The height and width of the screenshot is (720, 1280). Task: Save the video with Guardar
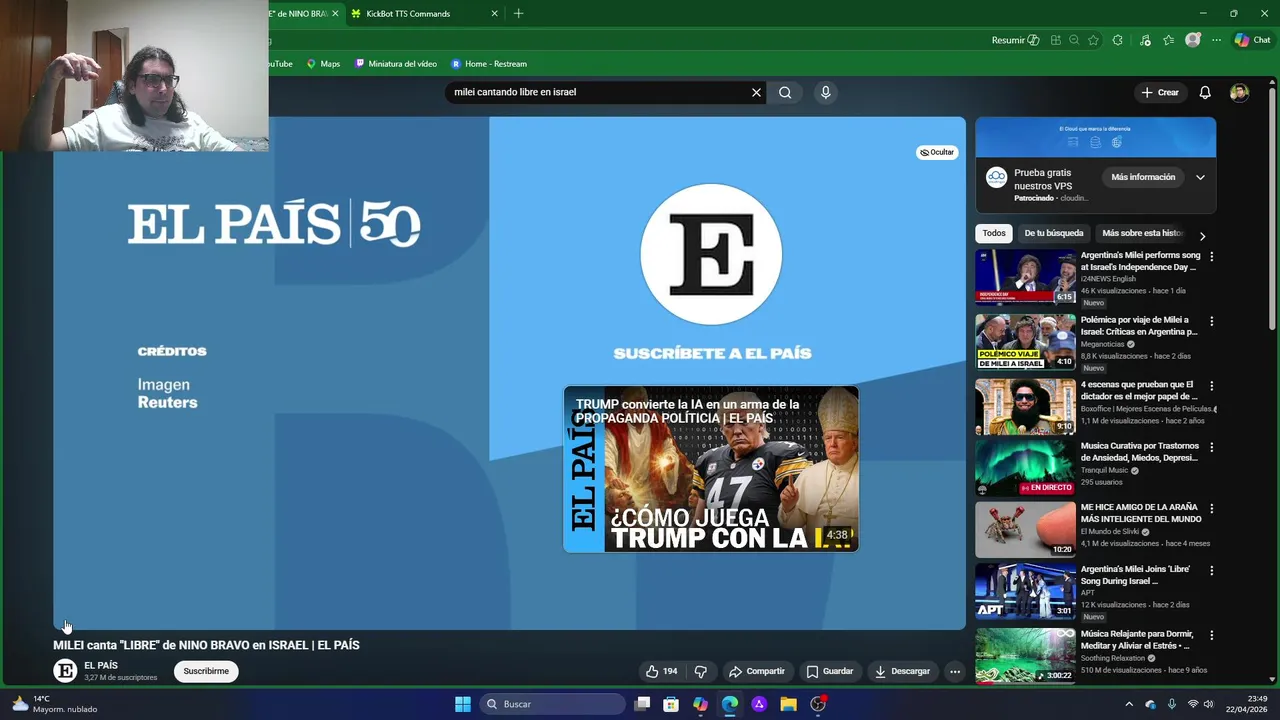pos(830,671)
